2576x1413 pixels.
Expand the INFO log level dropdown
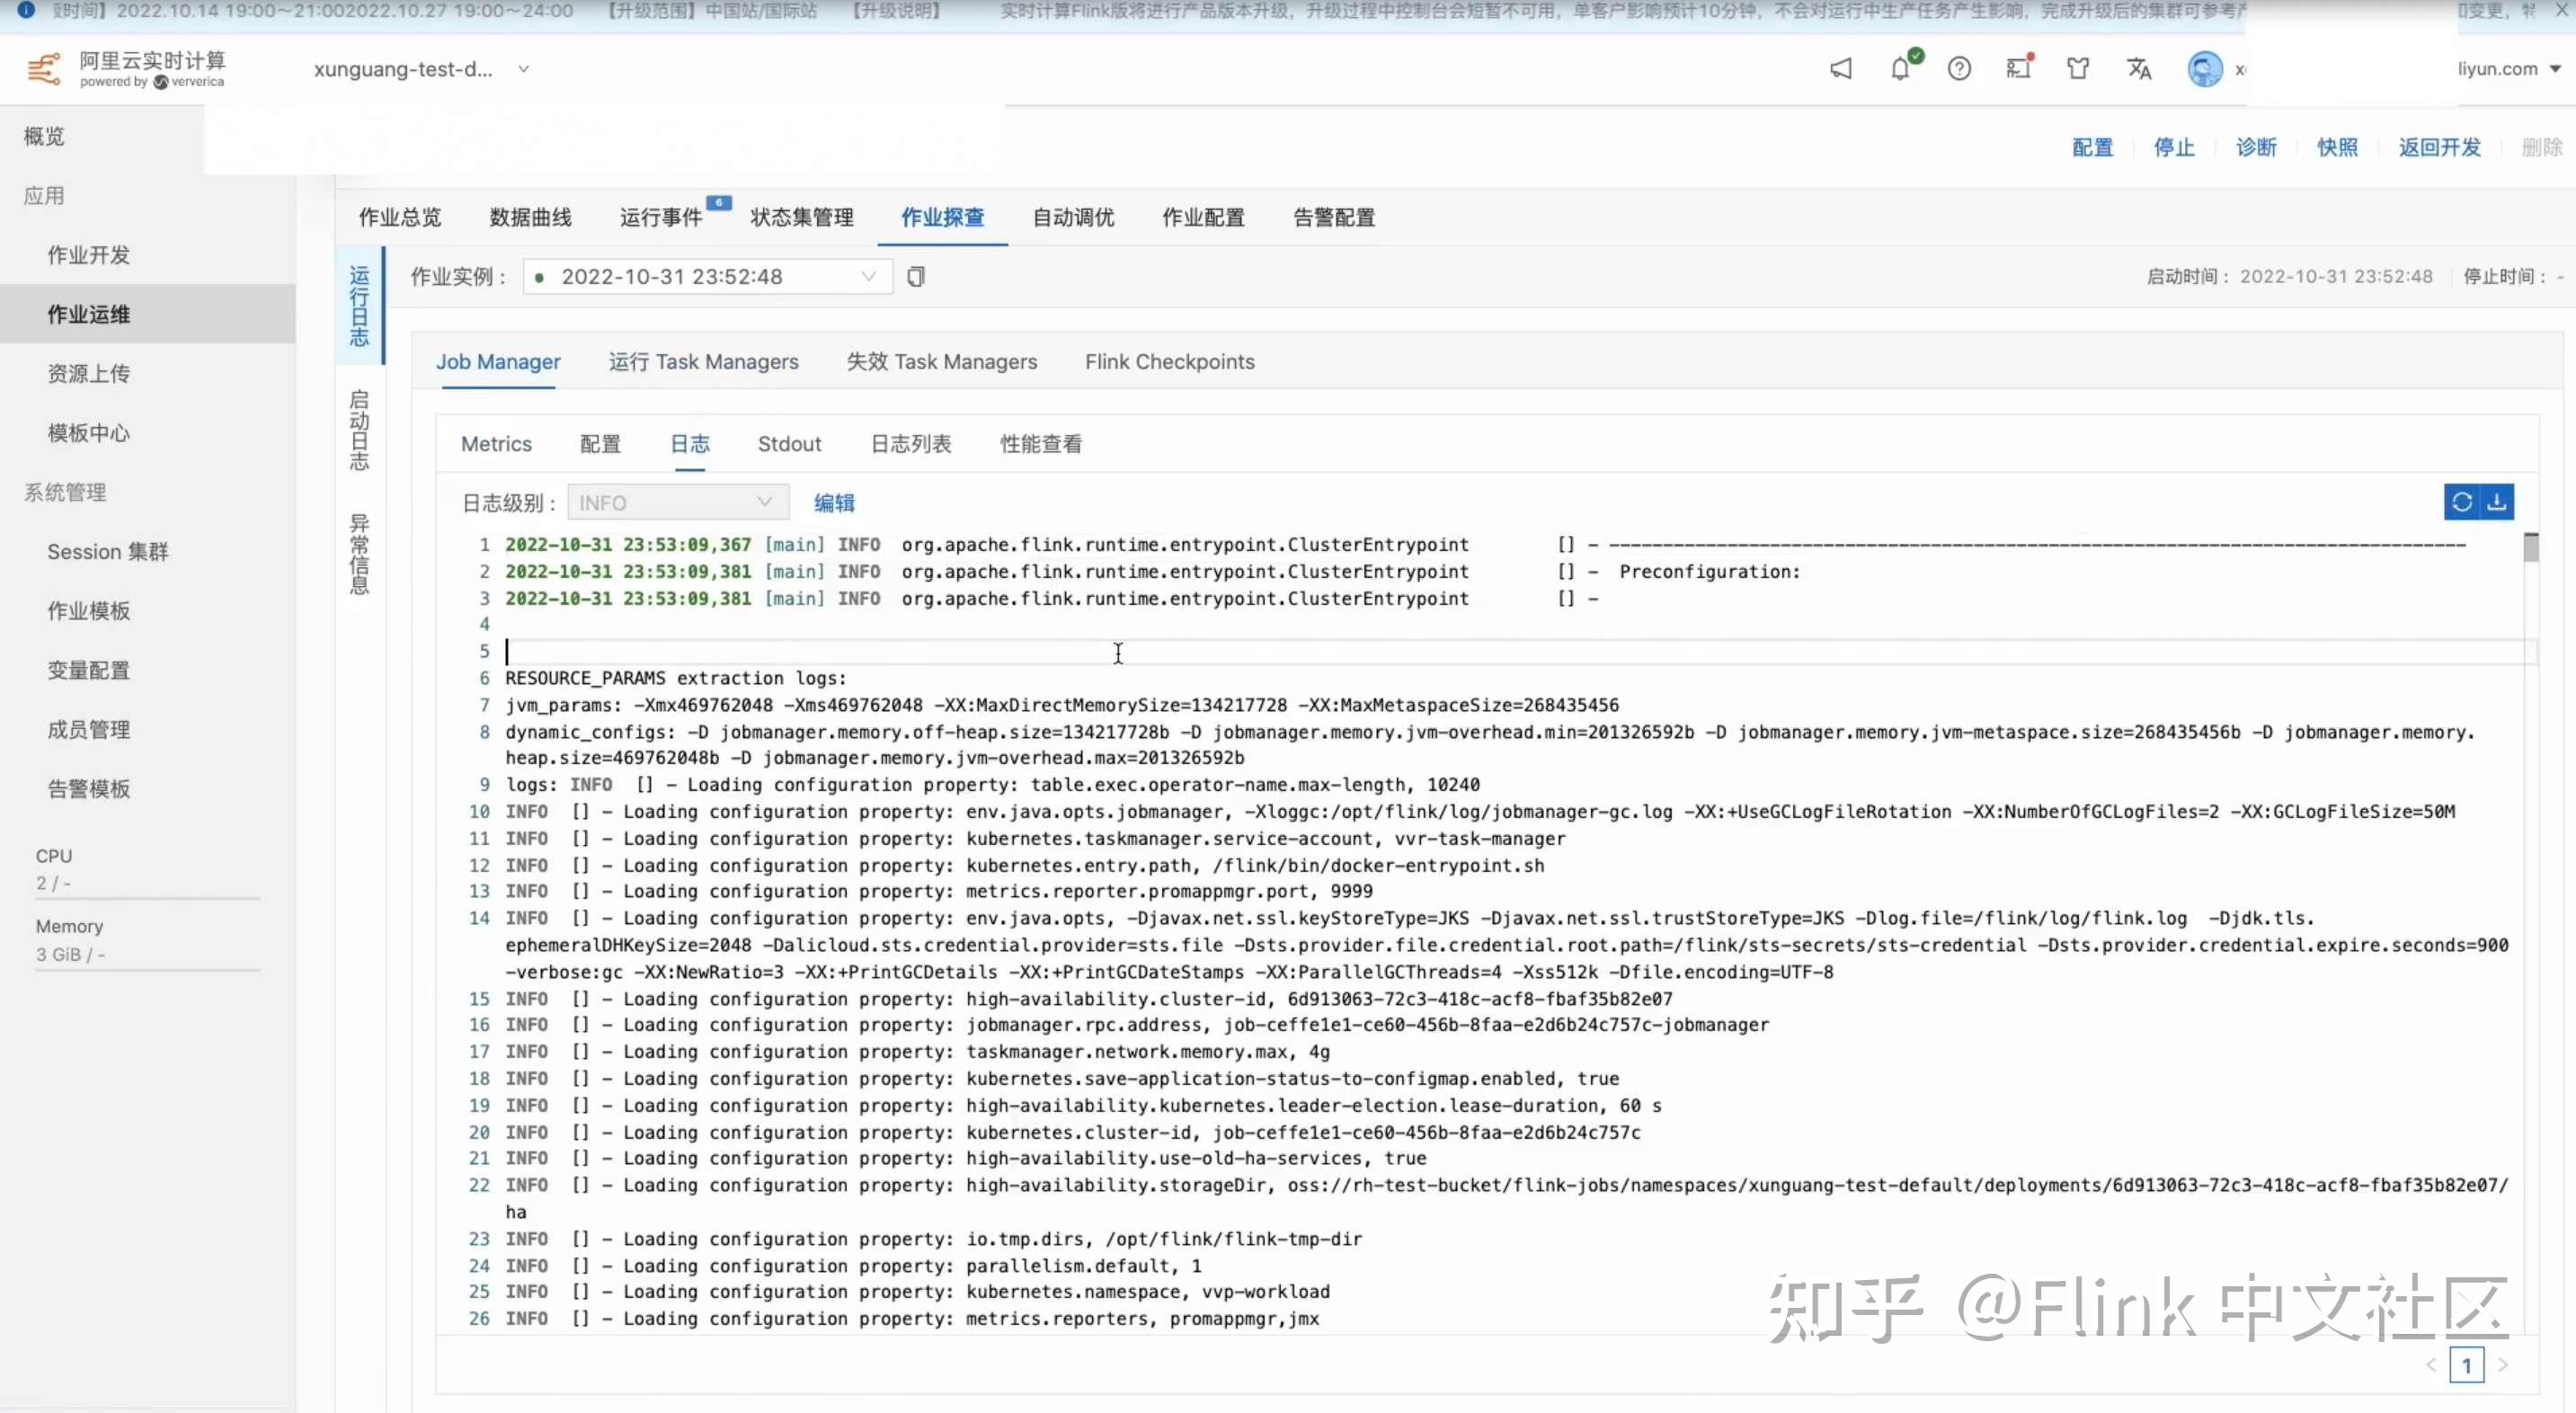(677, 503)
